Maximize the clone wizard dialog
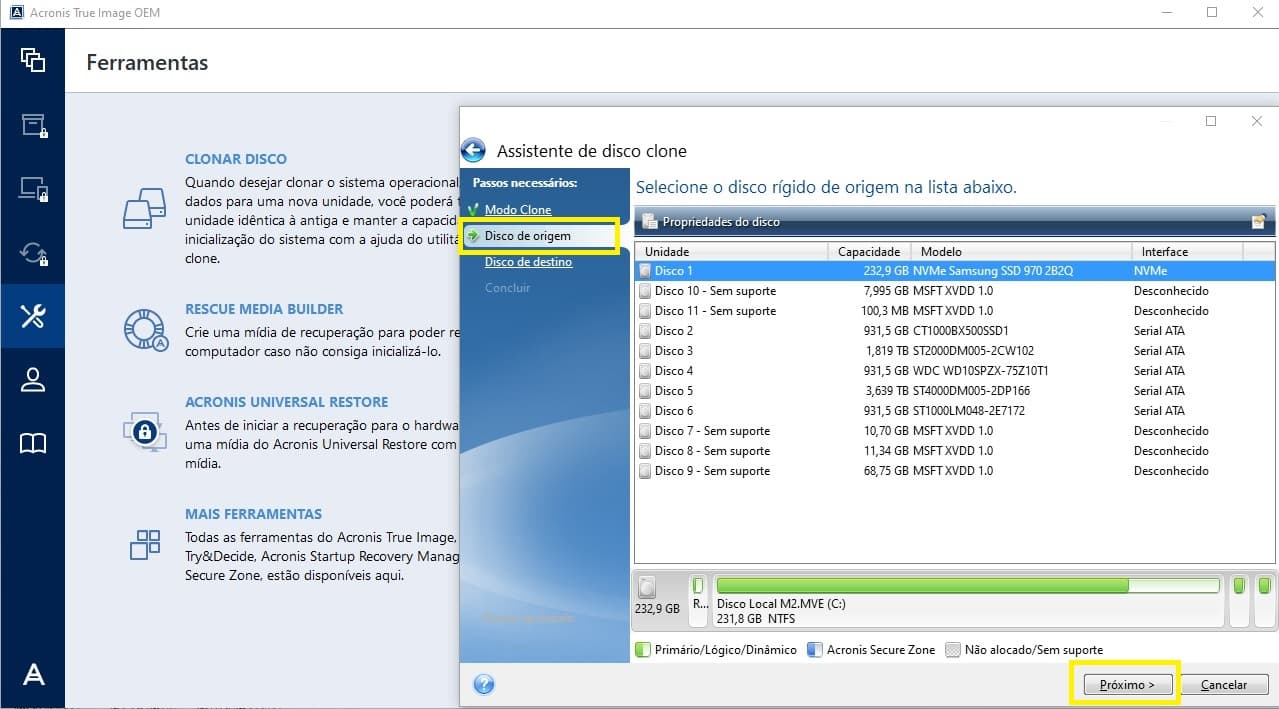Viewport: 1279px width, 709px height. point(1211,121)
